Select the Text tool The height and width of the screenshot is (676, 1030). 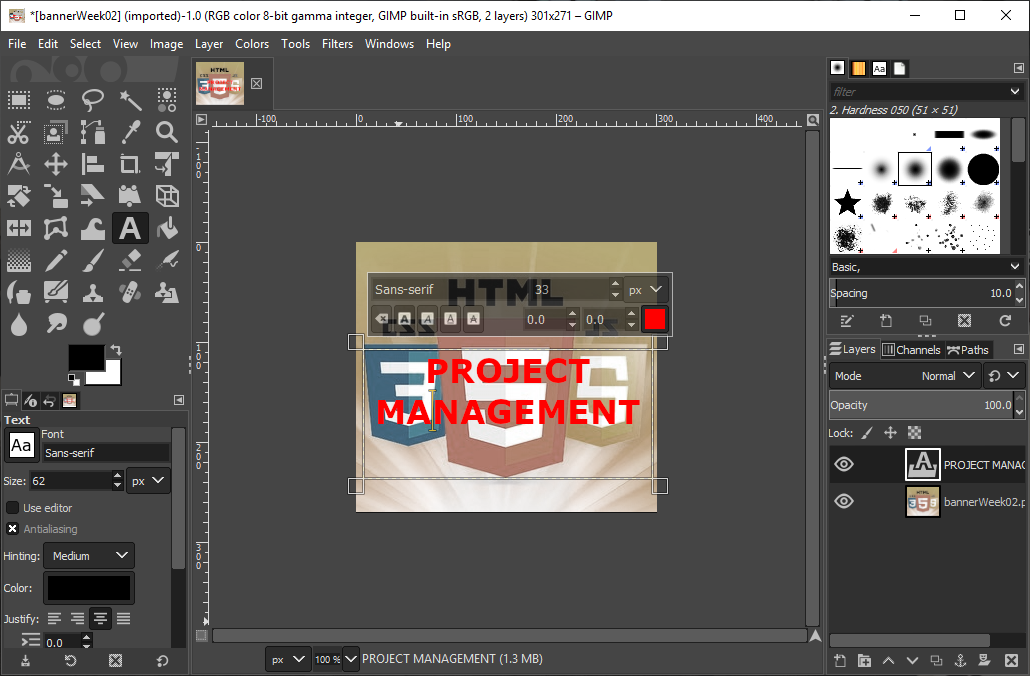point(130,229)
